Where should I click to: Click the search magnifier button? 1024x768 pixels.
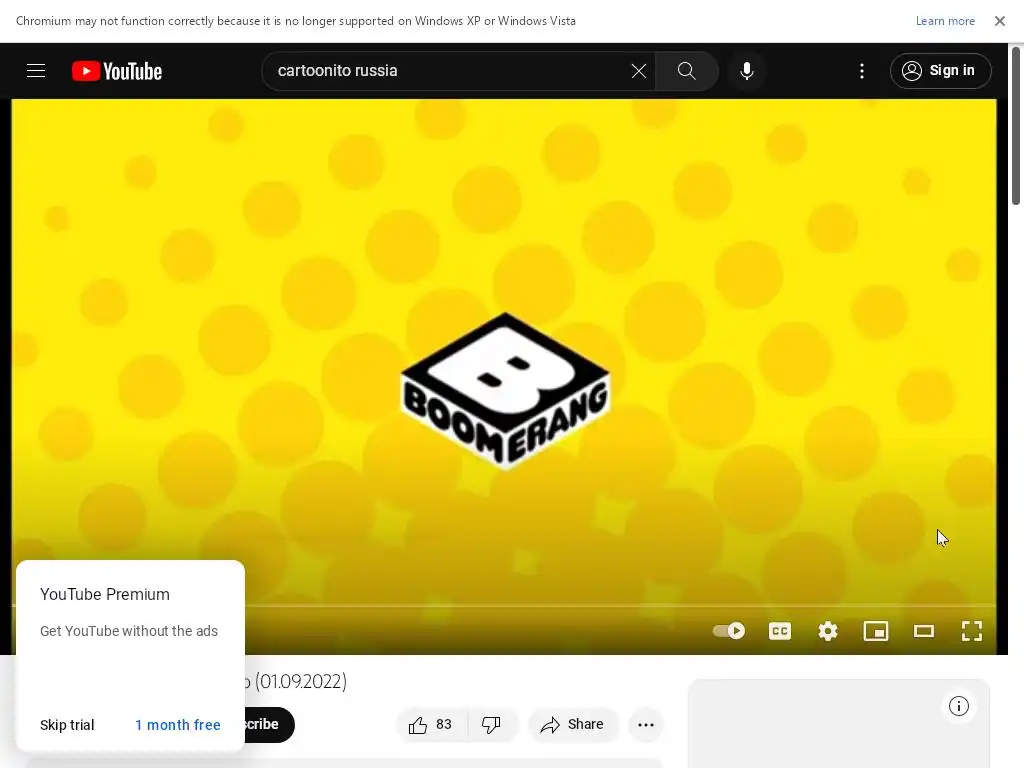point(686,71)
